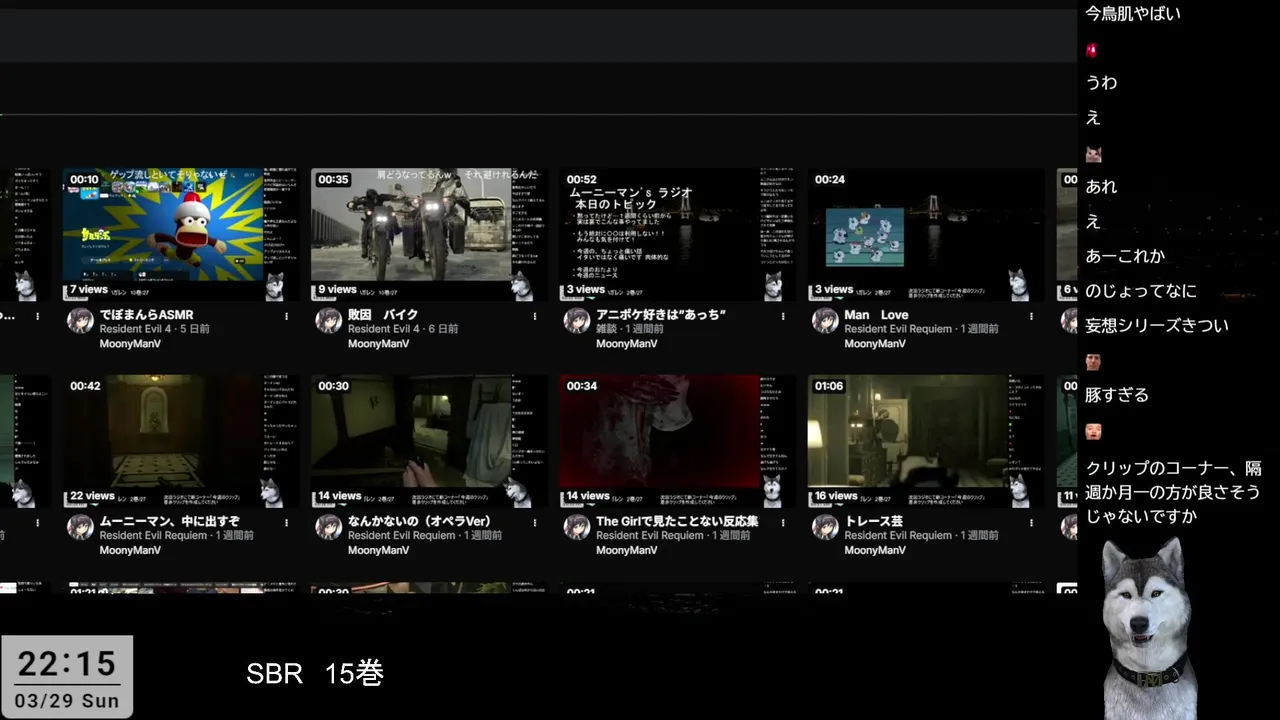Click the クリップのコーナー chat message

click(x=1173, y=492)
